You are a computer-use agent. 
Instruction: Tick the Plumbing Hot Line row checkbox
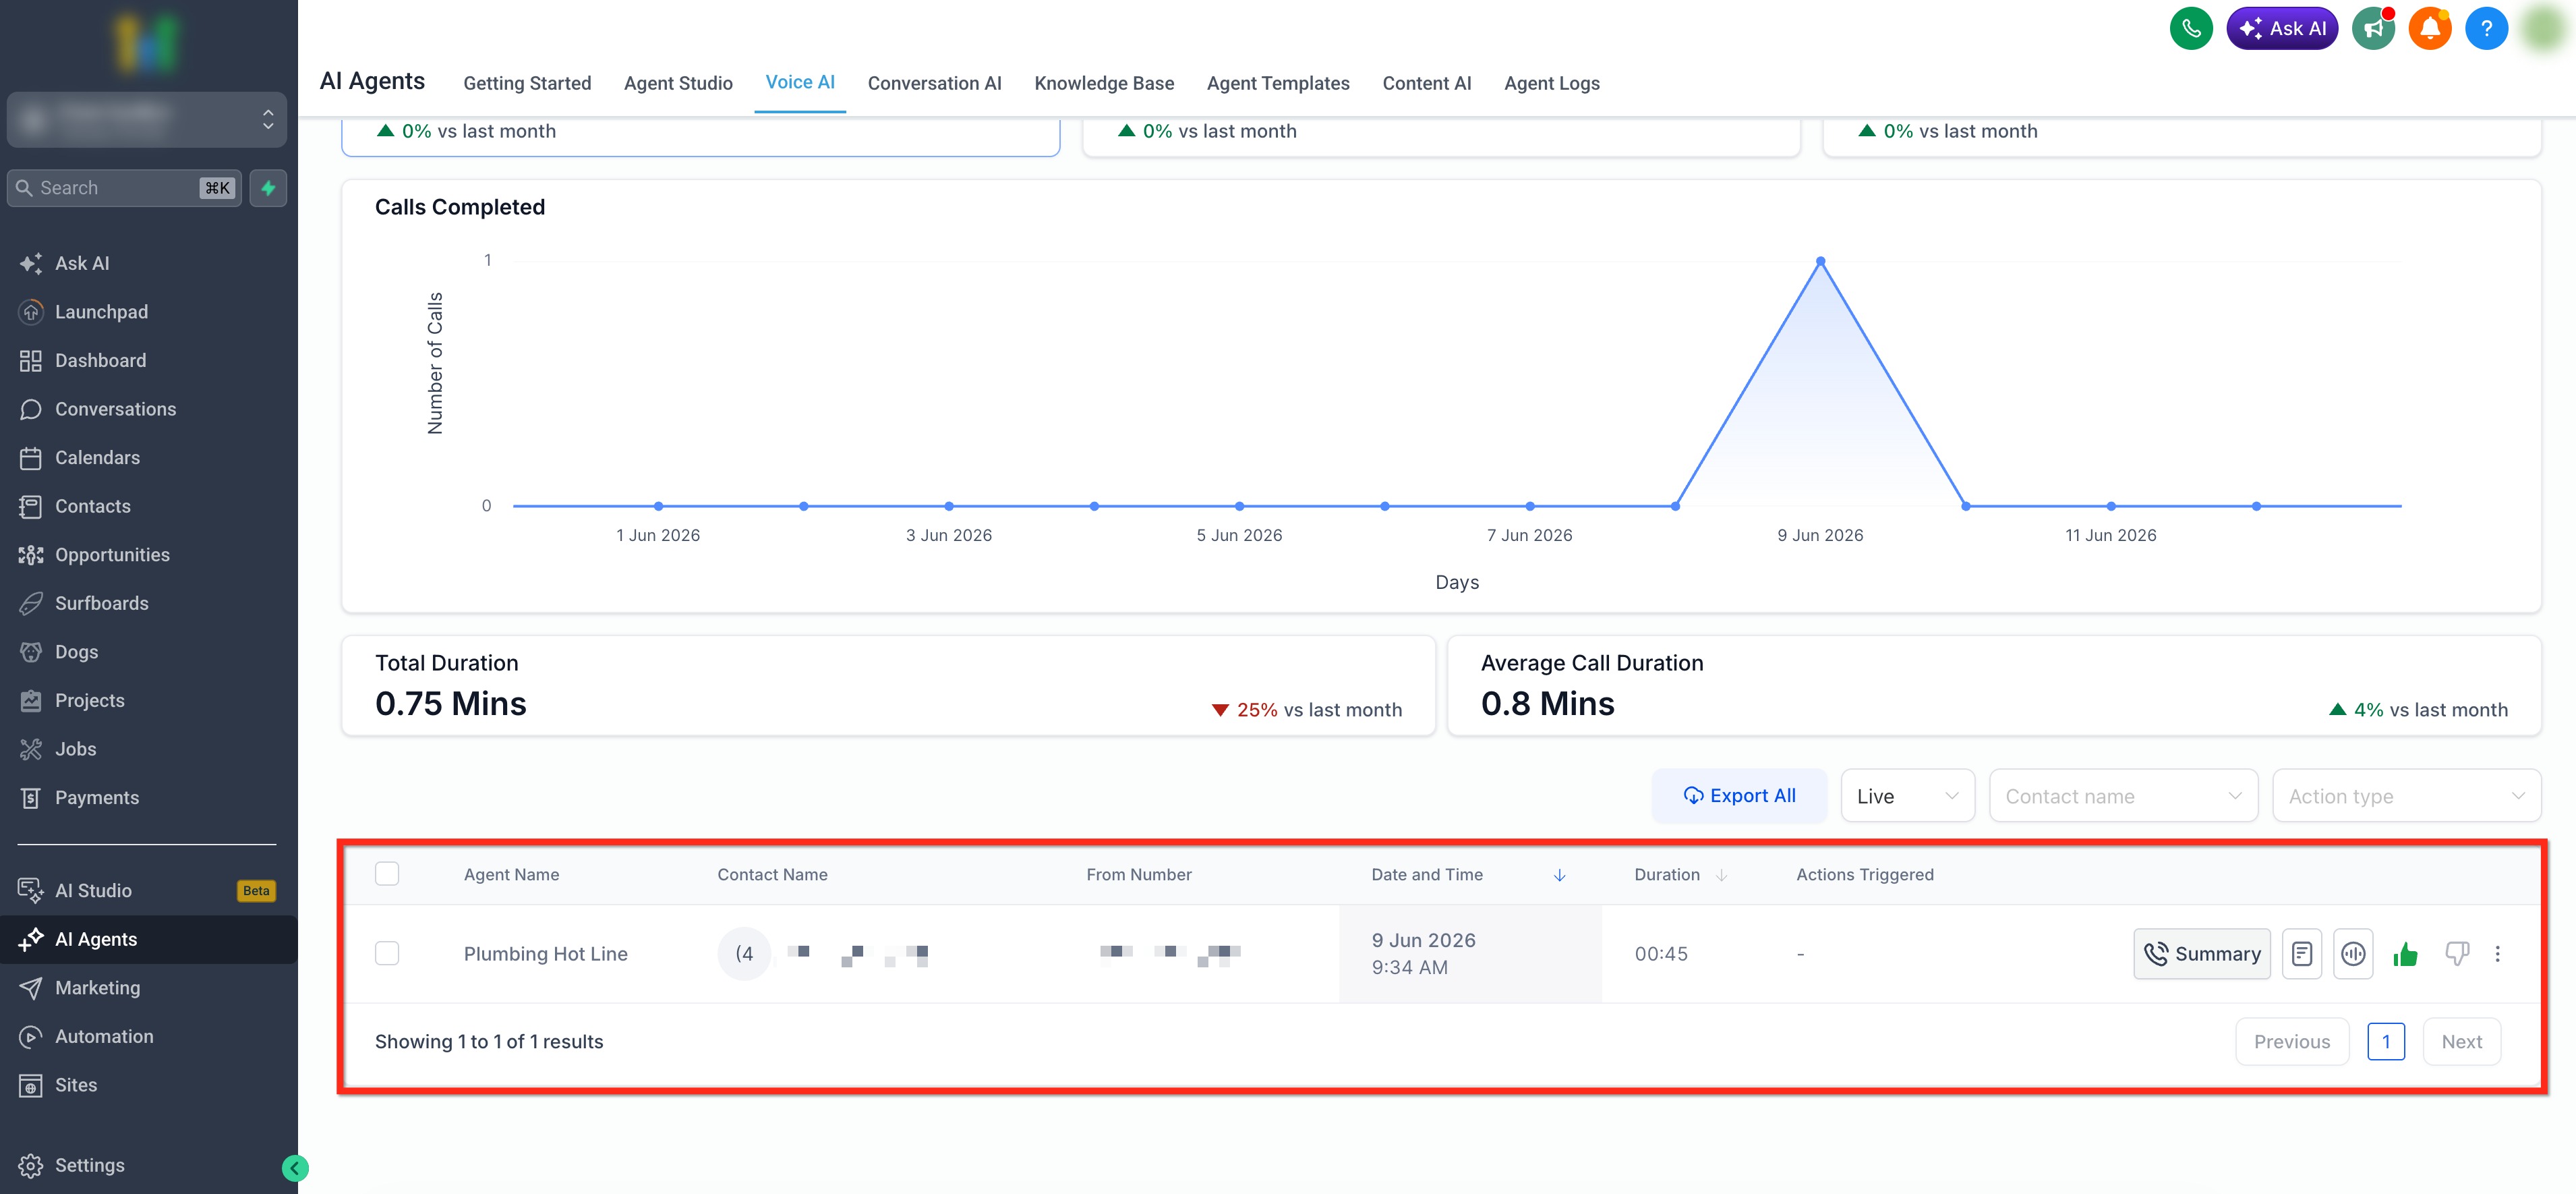pos(387,953)
